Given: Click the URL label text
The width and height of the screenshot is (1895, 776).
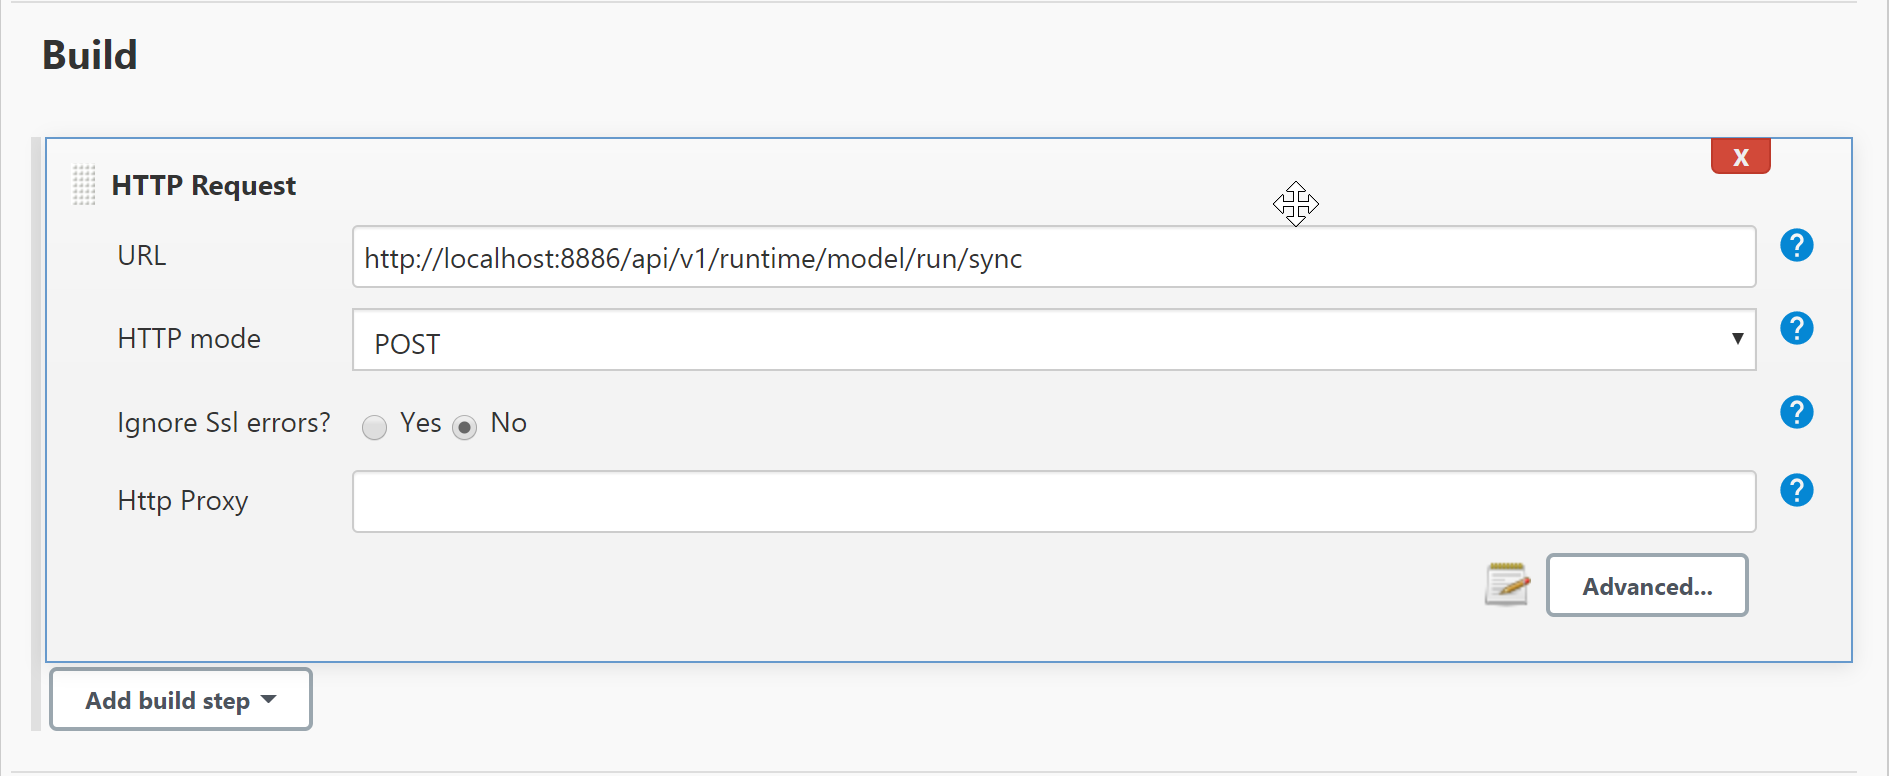Looking at the screenshot, I should [142, 256].
